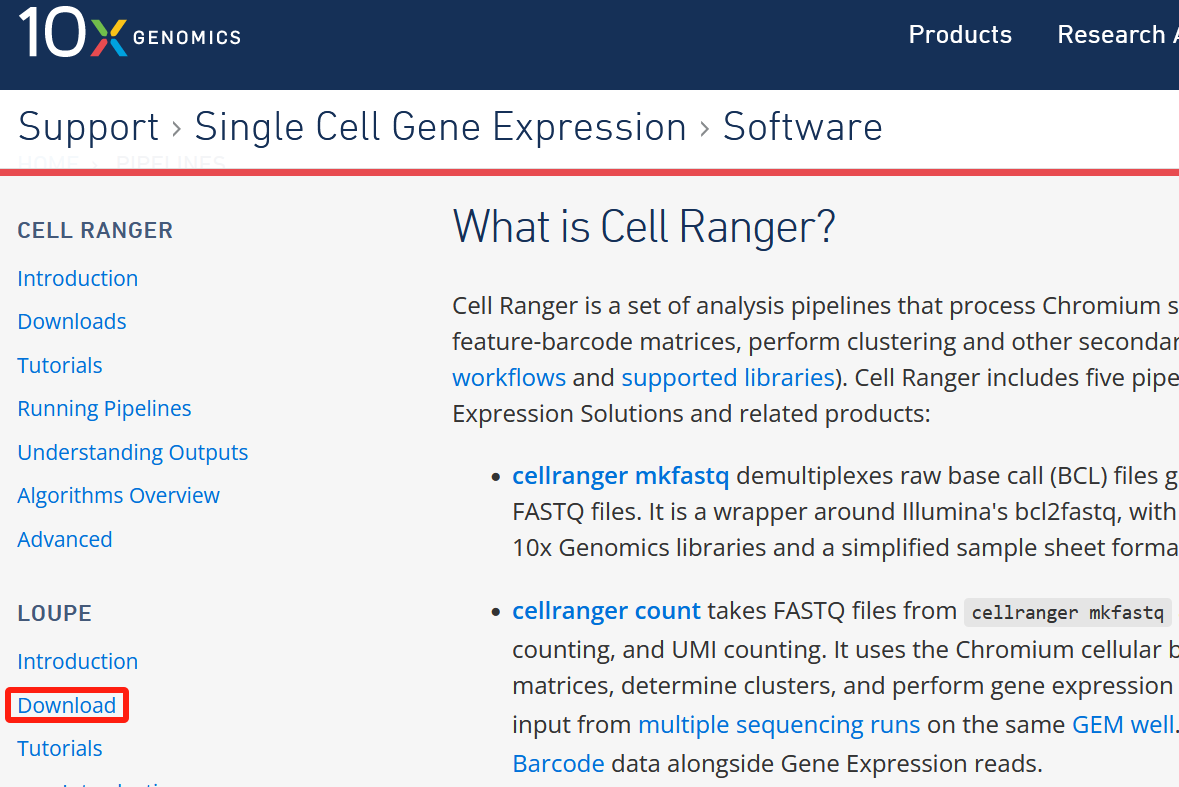Viewport: 1179px width, 787px height.
Task: Open Loupe Tutorials link
Action: (x=59, y=749)
